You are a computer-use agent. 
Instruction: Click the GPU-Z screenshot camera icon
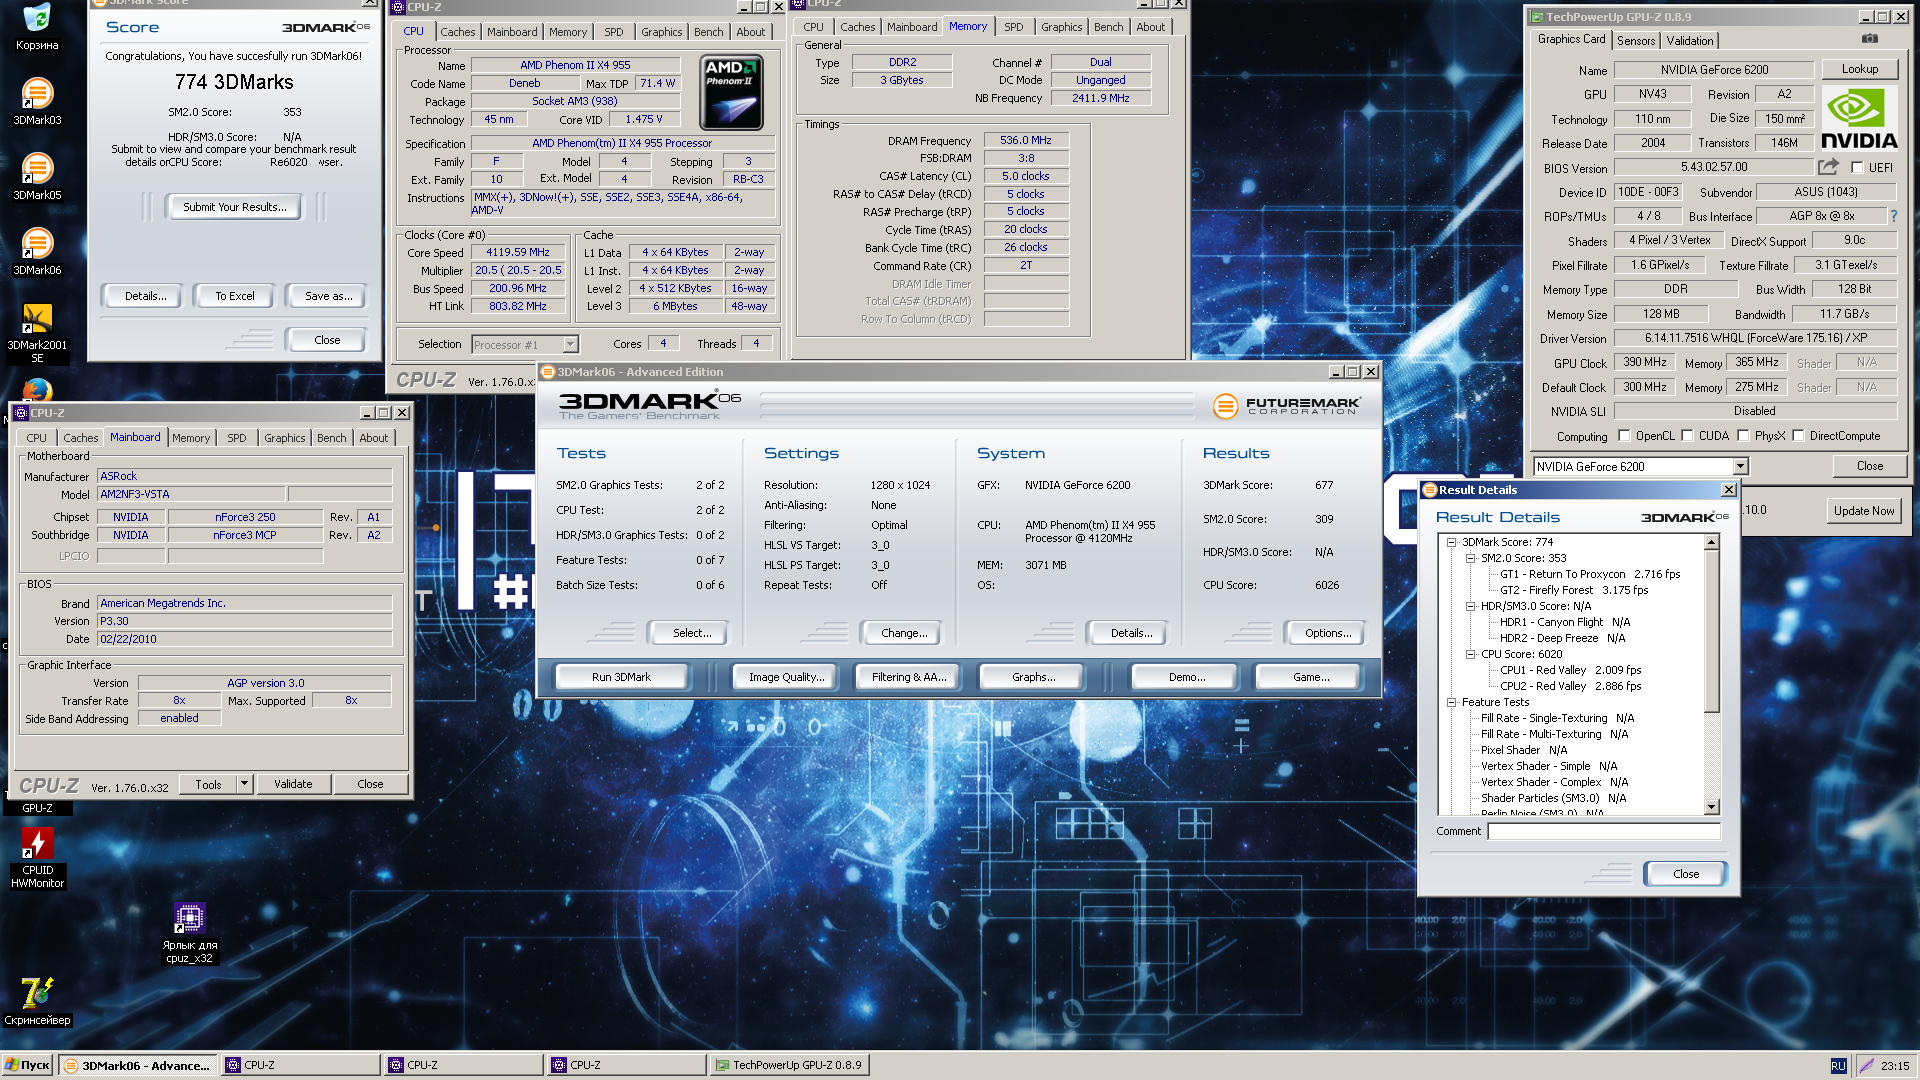(1869, 39)
